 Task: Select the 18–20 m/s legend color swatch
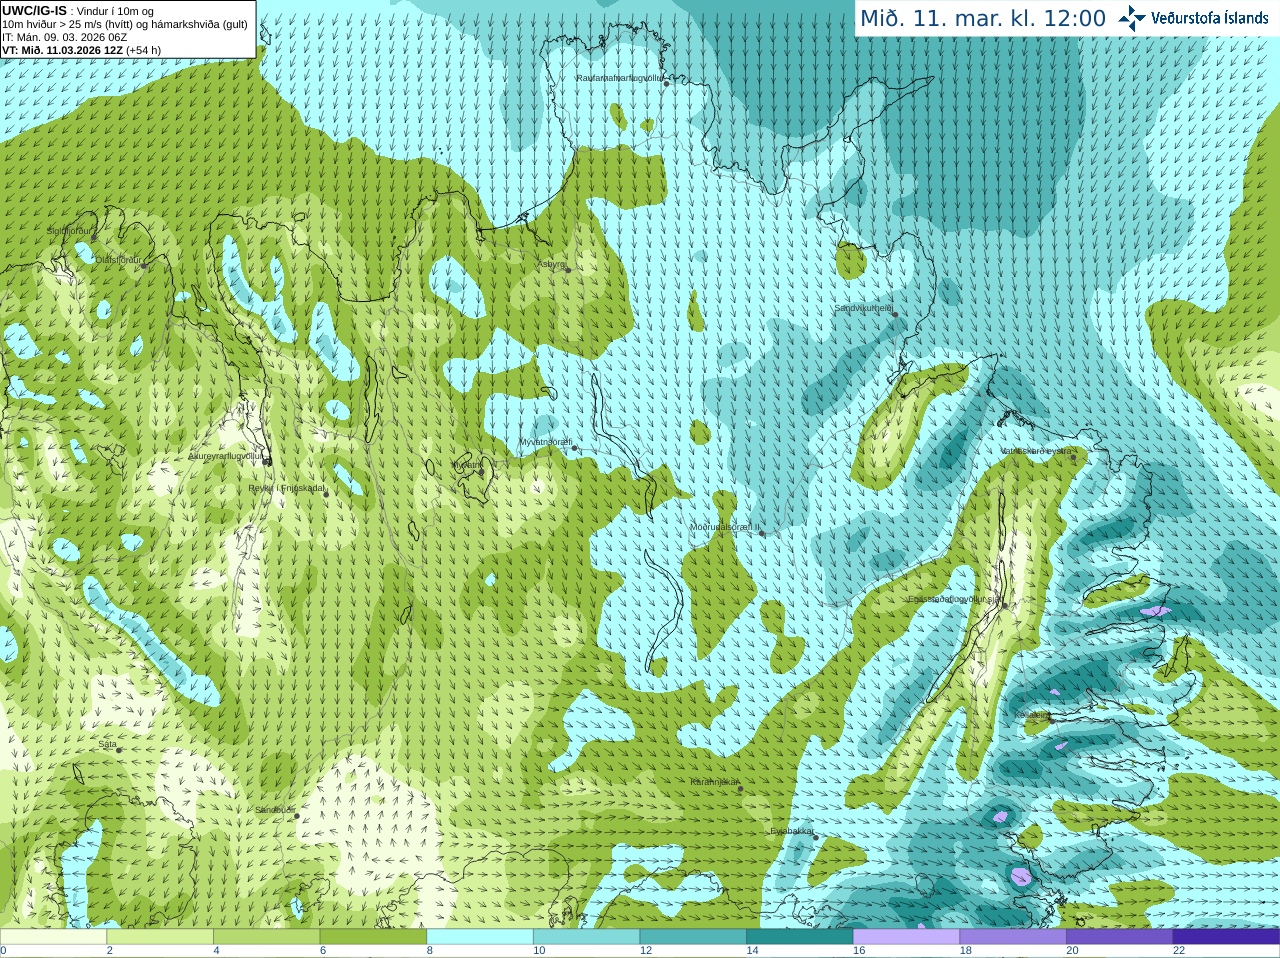pyautogui.click(x=1013, y=937)
